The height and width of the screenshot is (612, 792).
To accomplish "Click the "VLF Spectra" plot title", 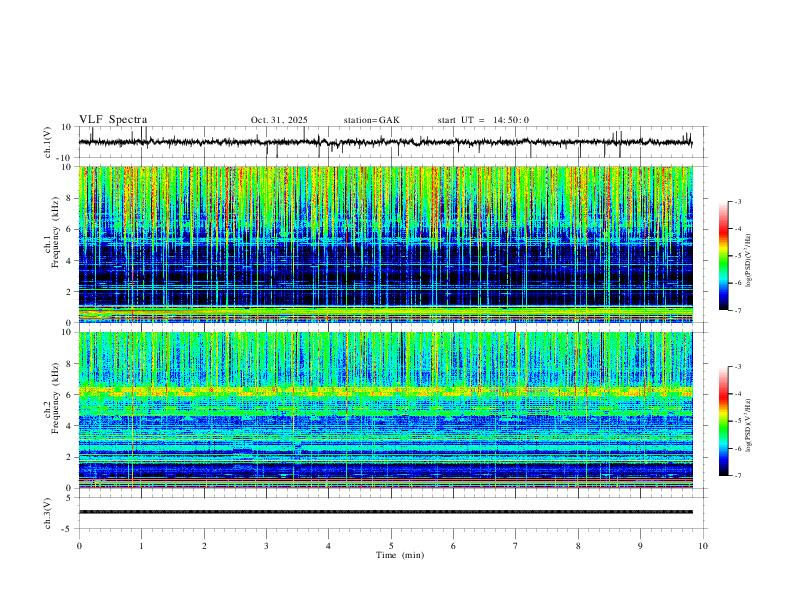I will pos(113,120).
